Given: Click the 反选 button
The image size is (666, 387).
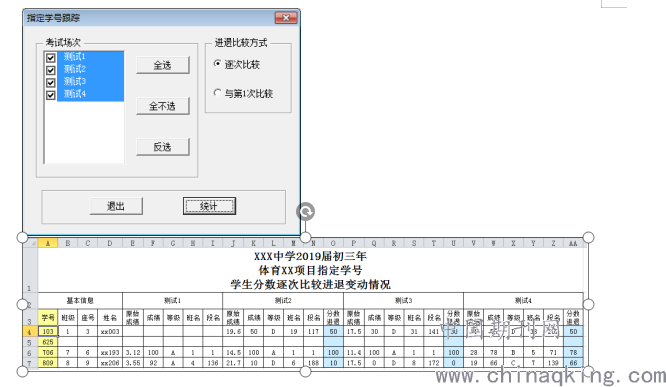Looking at the screenshot, I should [163, 147].
